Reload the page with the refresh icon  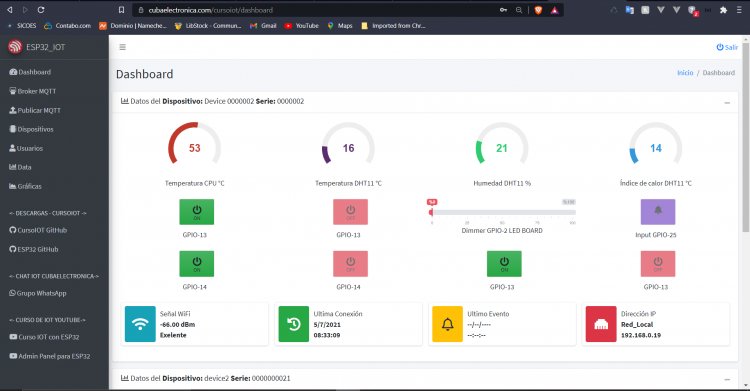(x=41, y=10)
